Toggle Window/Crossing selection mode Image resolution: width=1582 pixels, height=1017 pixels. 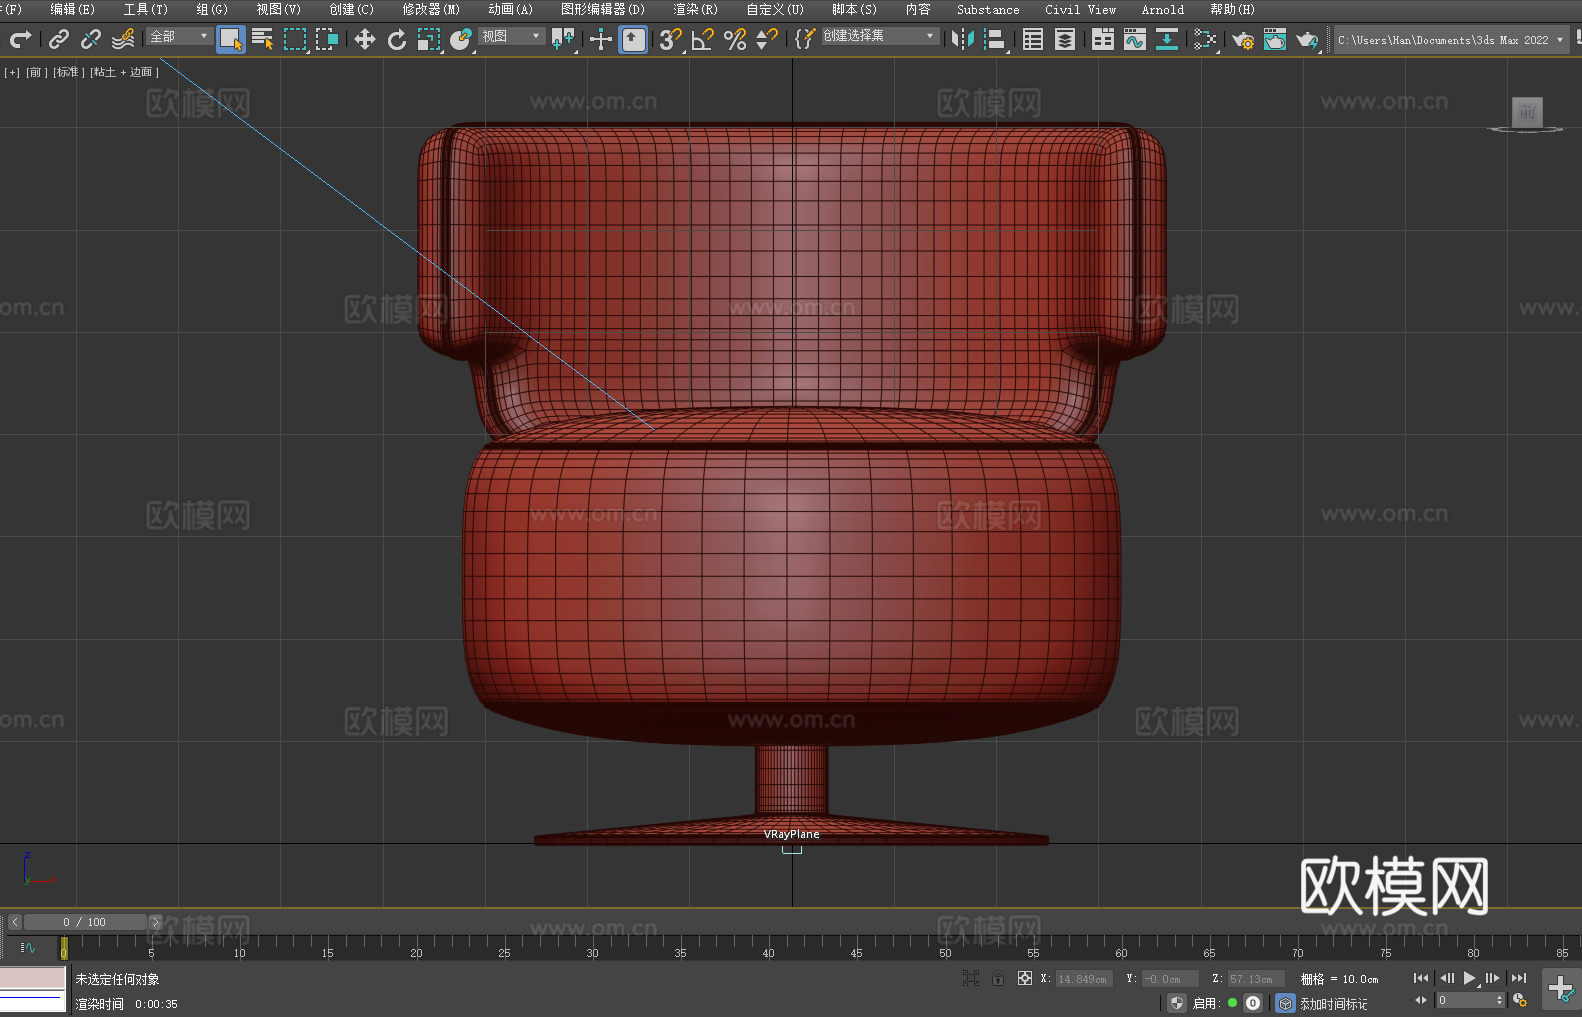pos(327,39)
